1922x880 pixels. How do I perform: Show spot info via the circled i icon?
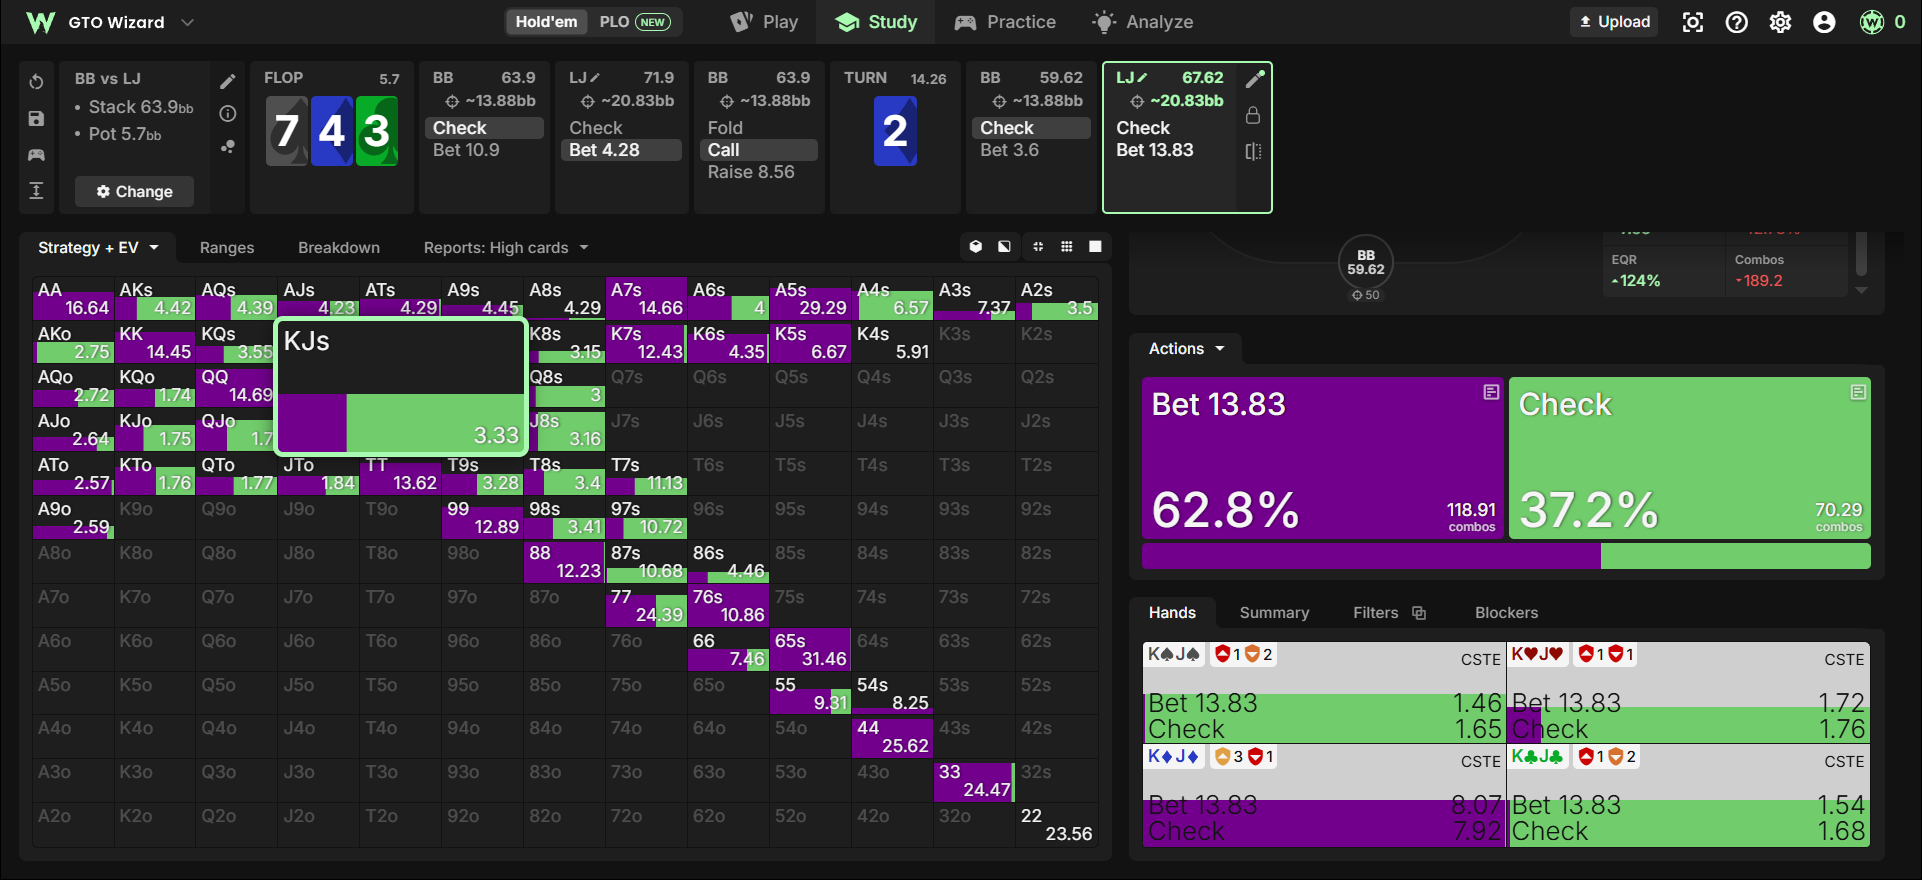click(x=228, y=114)
